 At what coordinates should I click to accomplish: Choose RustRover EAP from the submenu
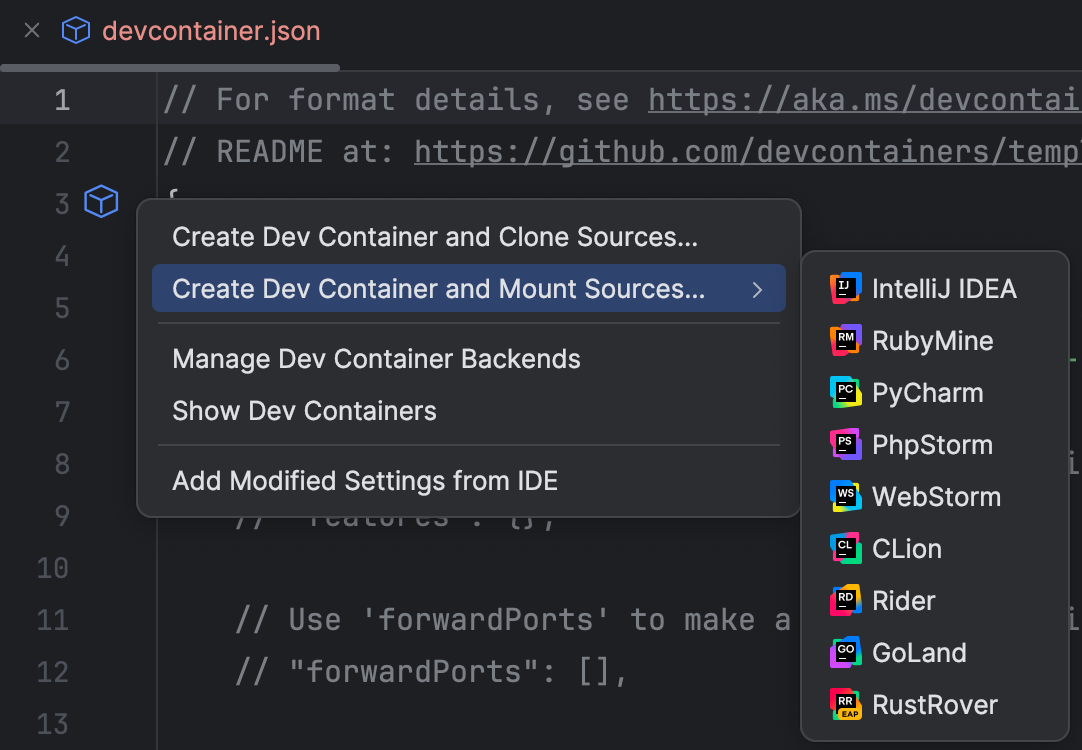tap(935, 704)
